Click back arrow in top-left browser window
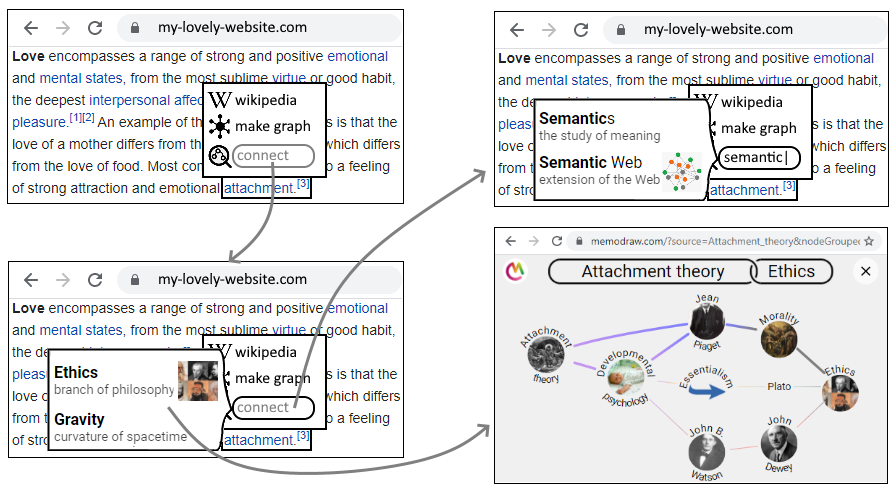895x492 pixels. point(31,27)
